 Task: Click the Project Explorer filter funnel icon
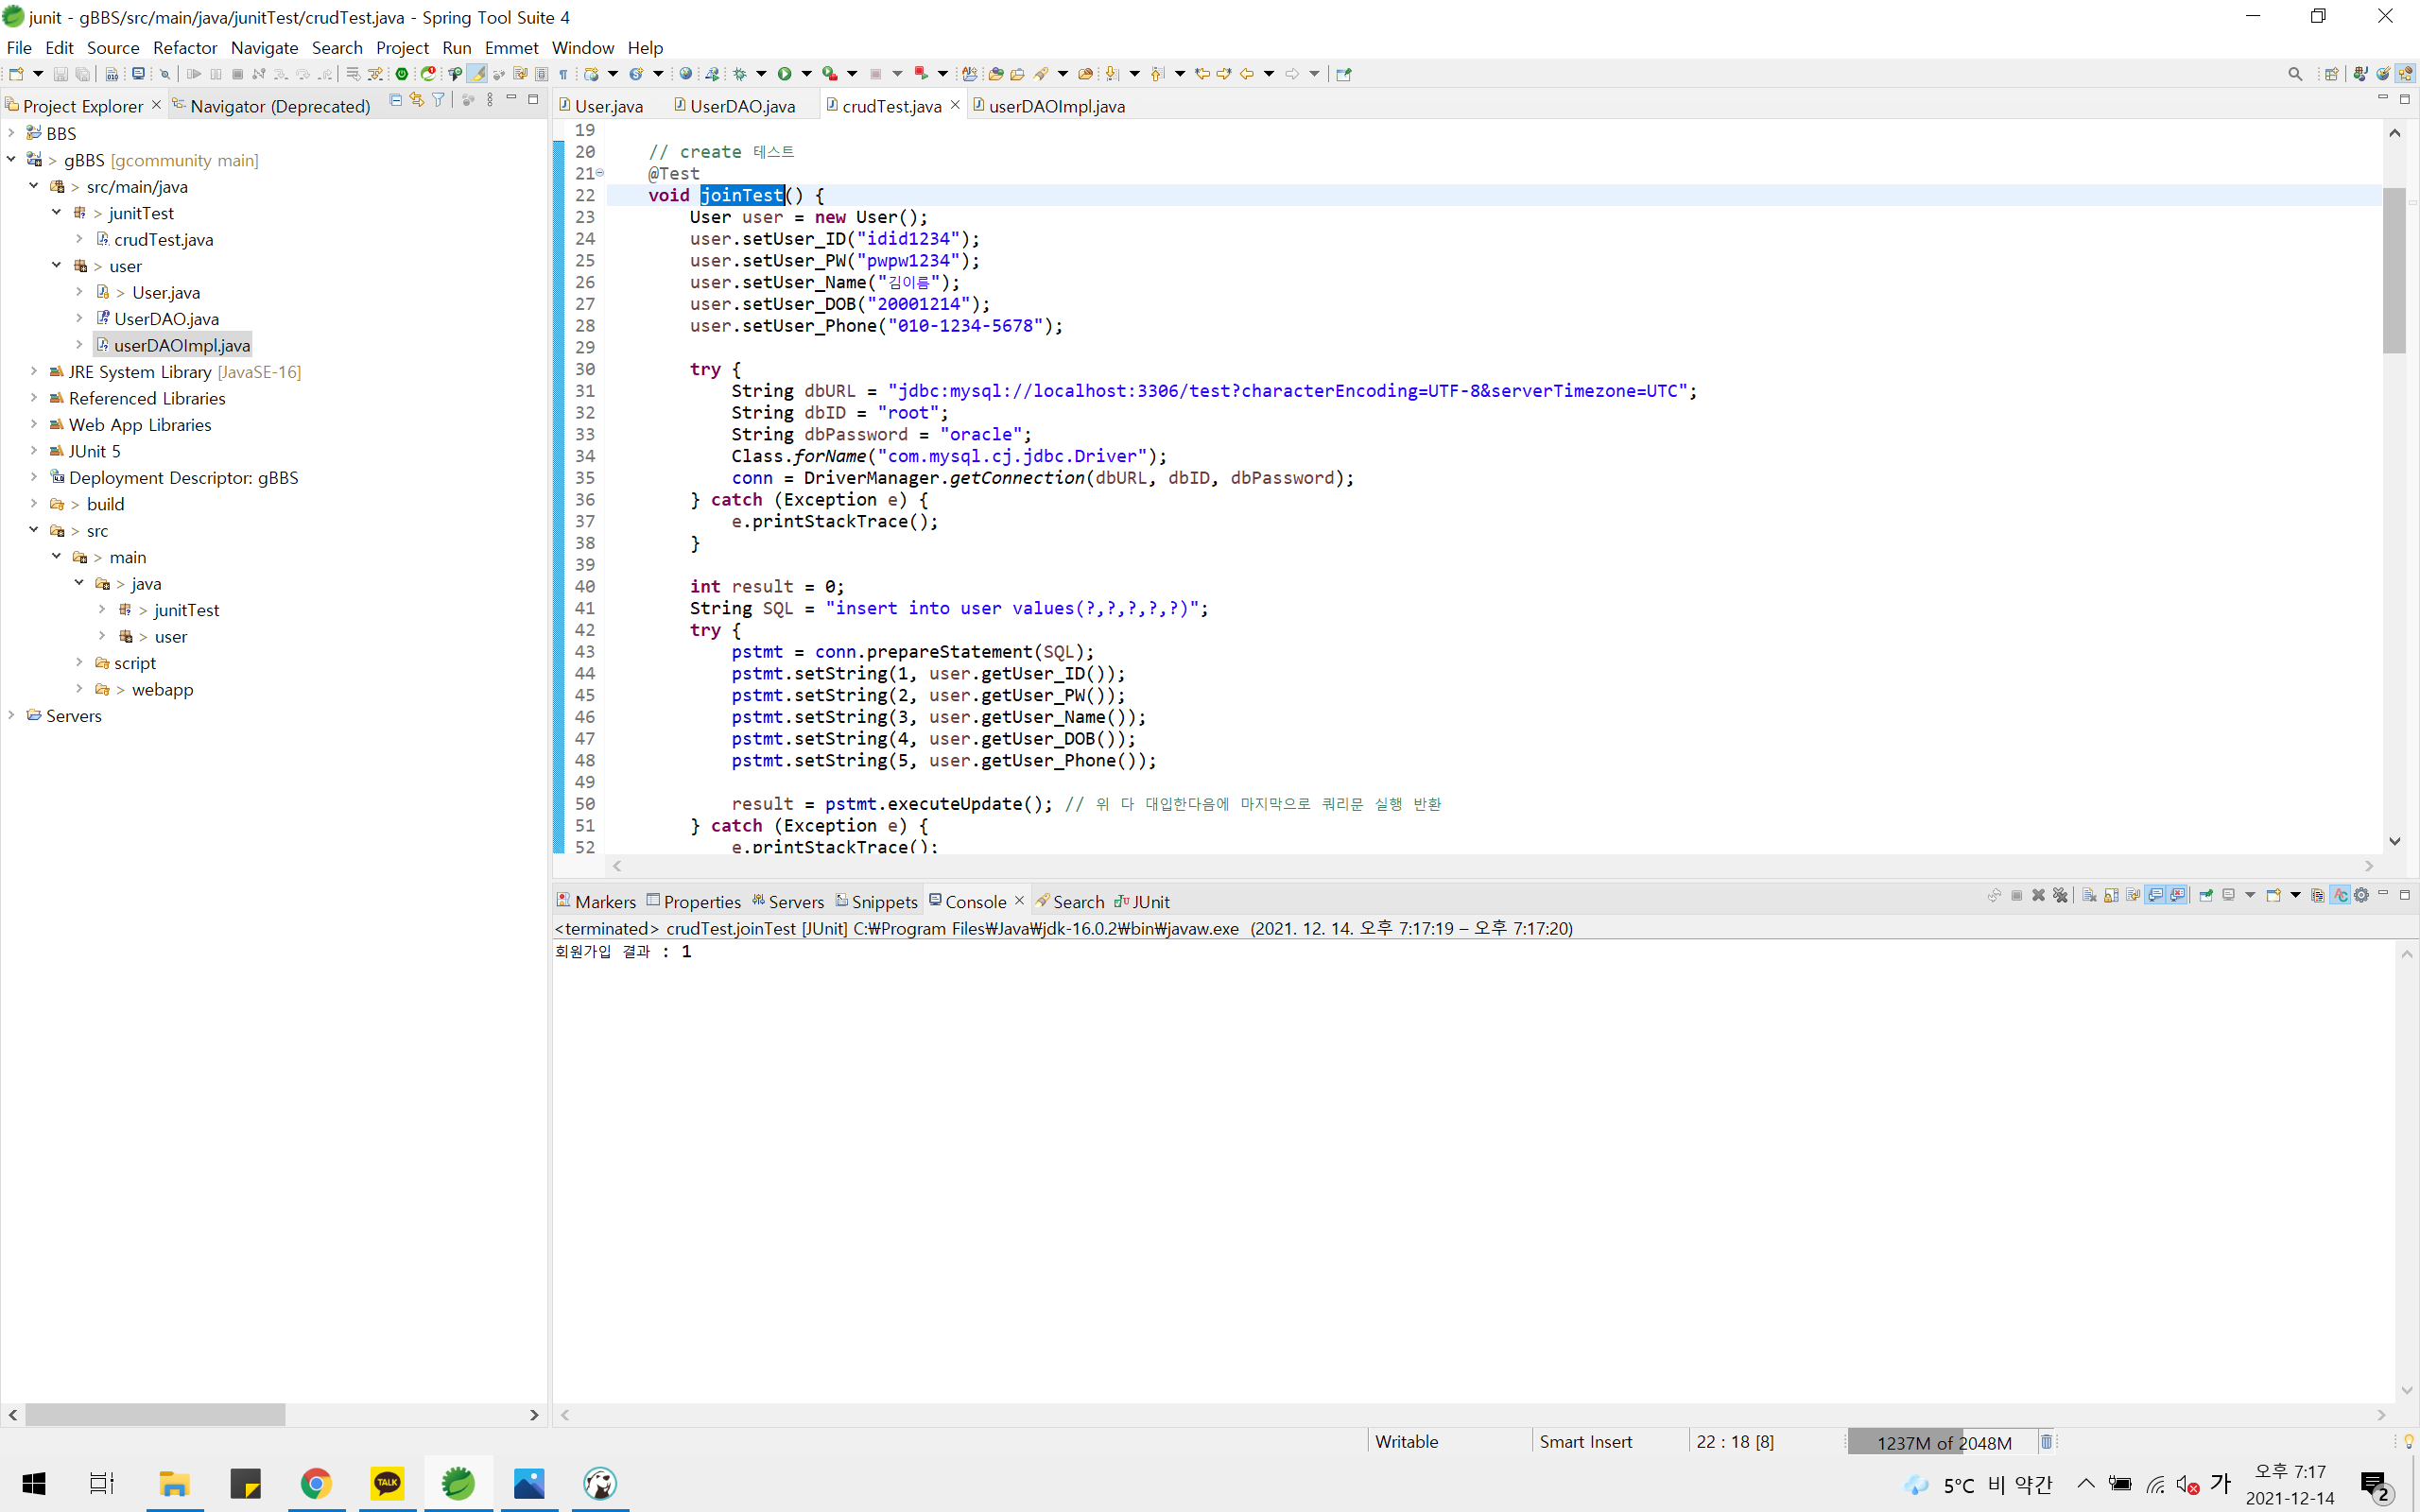tap(438, 100)
